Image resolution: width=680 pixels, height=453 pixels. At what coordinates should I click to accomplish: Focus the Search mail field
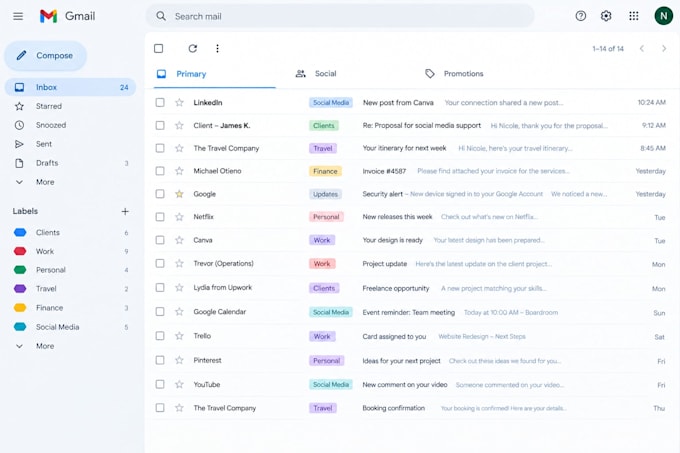click(340, 16)
